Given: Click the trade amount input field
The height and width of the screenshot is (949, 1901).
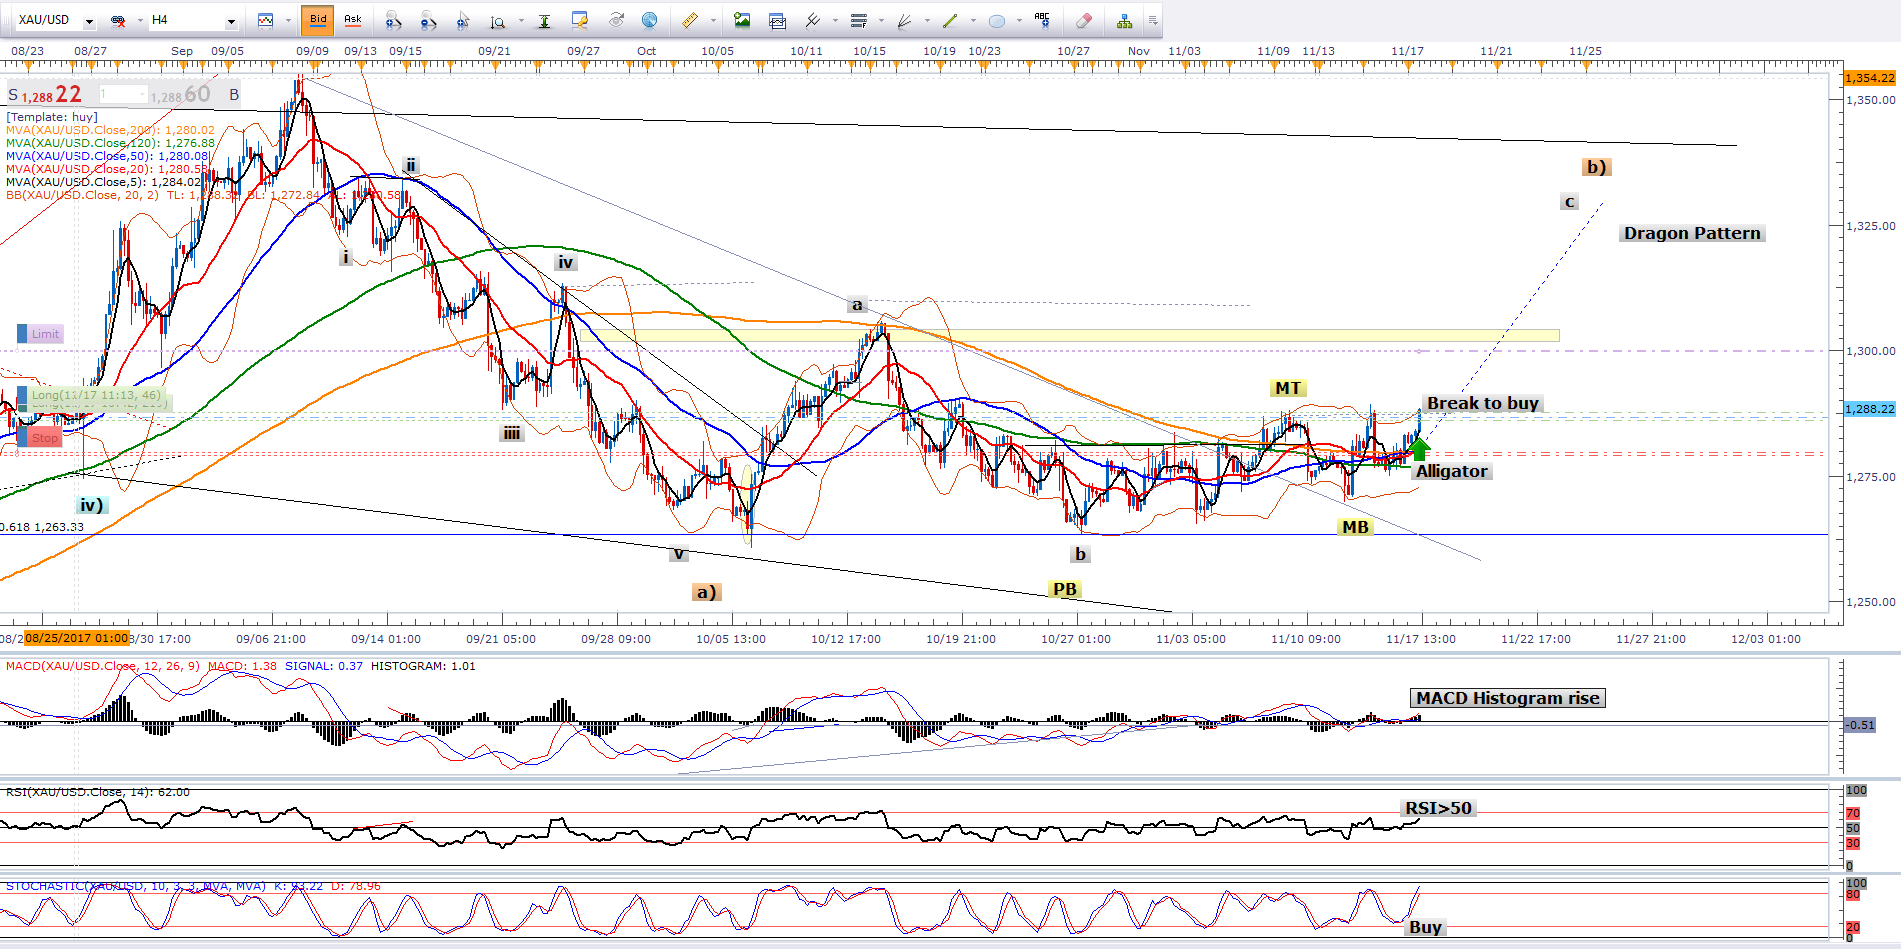Looking at the screenshot, I should tap(122, 94).
